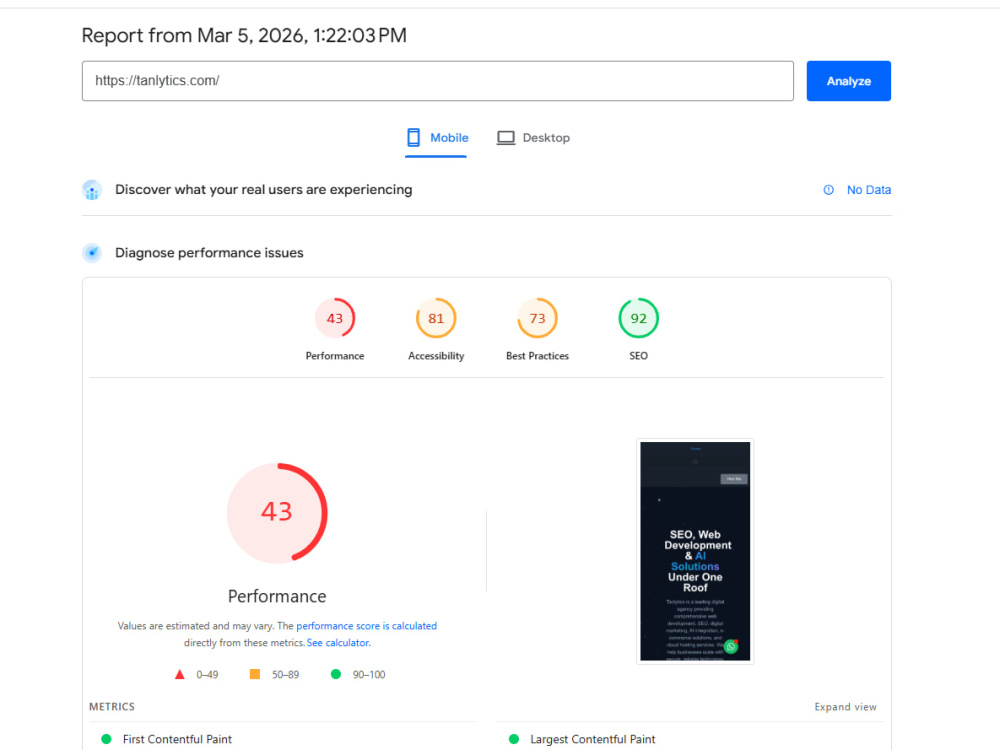This screenshot has width=1000, height=750.
Task: Click the info icon beside No Data
Action: (x=828, y=190)
